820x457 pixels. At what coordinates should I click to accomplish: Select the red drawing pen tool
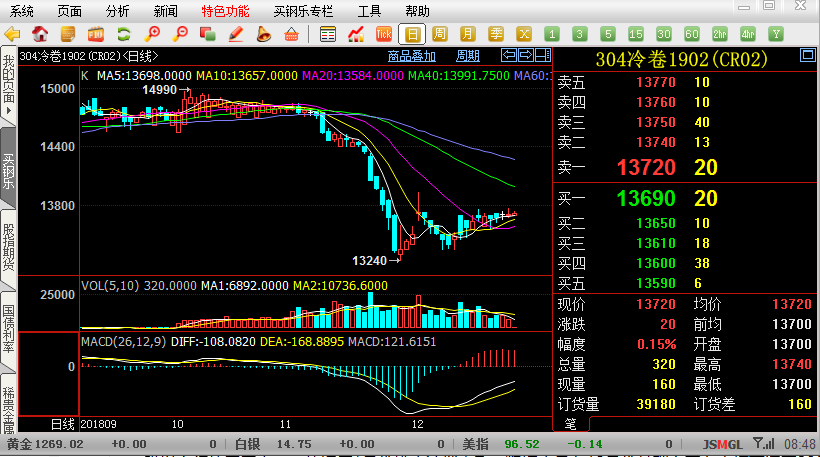click(236, 35)
